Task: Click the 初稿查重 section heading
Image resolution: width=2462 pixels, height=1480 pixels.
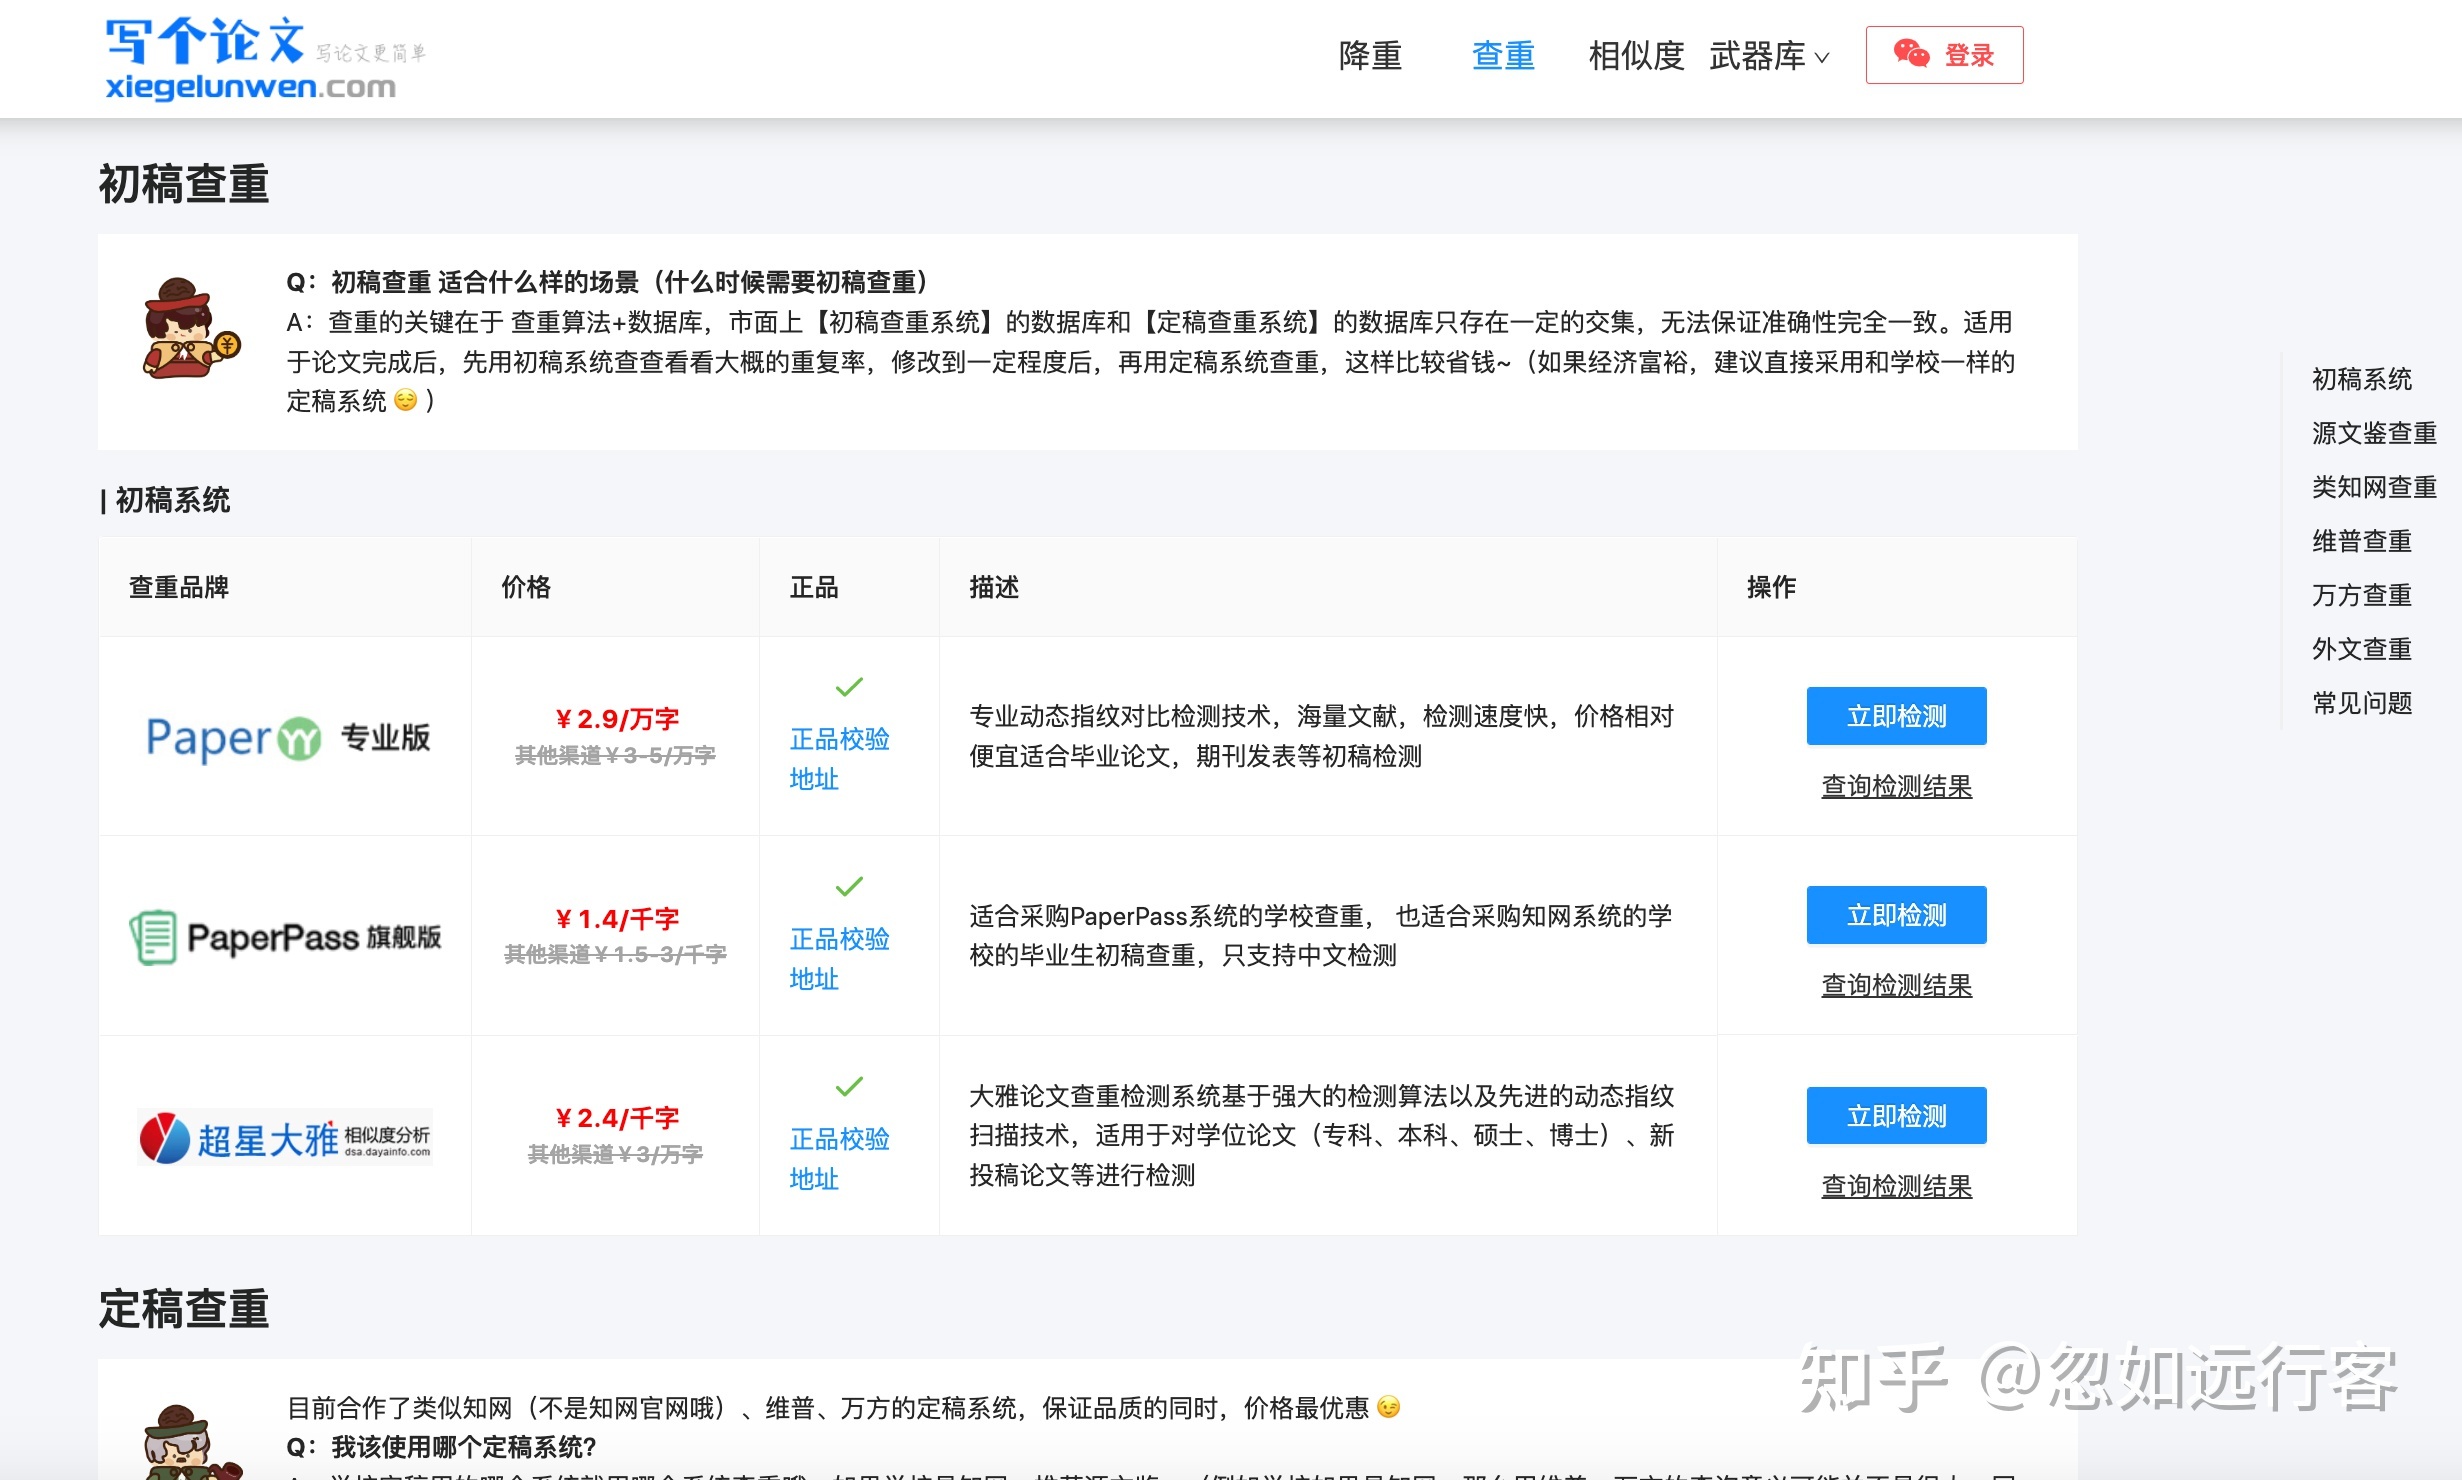Action: (184, 184)
